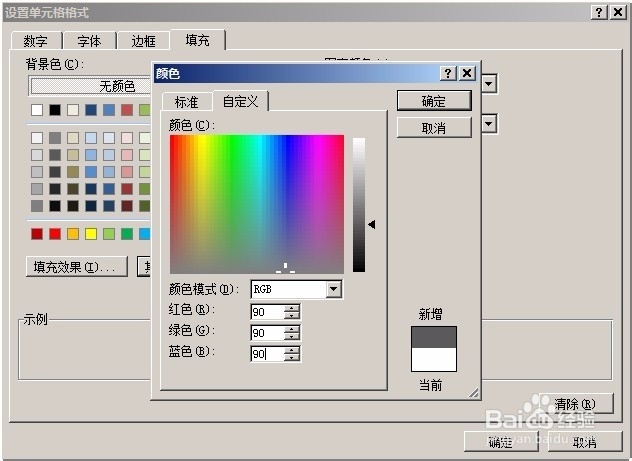This screenshot has height=461, width=632.
Task: Select the 填充 tab in Format Cells
Action: (x=198, y=40)
